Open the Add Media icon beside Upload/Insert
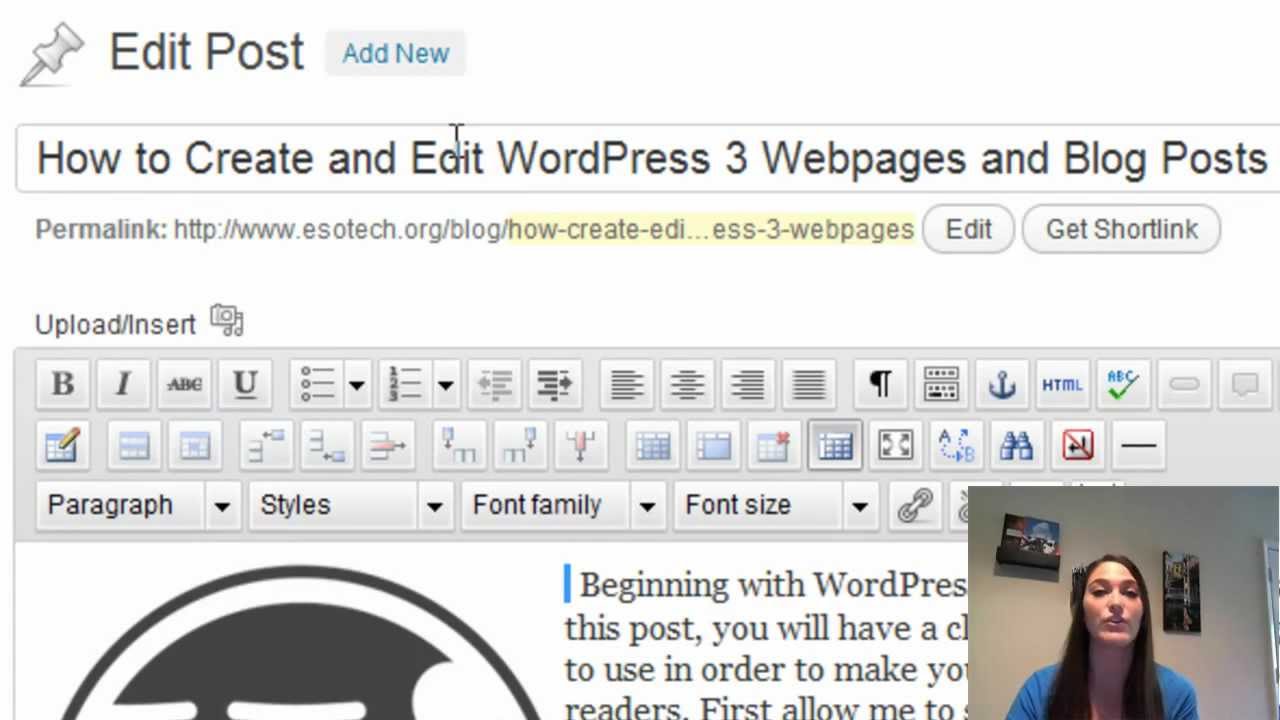 pyautogui.click(x=227, y=322)
